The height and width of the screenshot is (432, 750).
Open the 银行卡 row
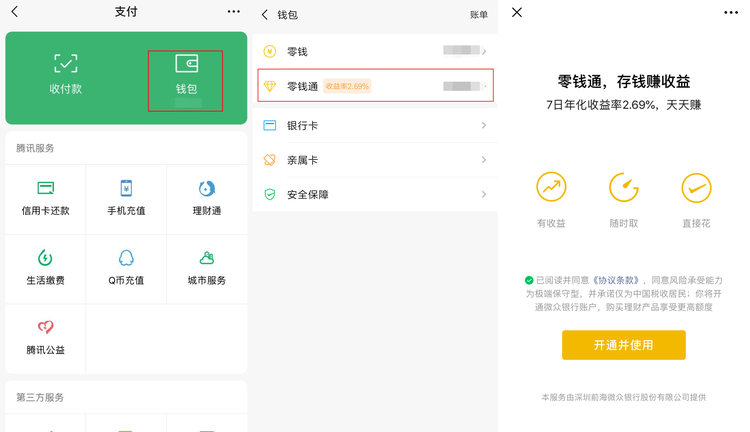pos(375,125)
